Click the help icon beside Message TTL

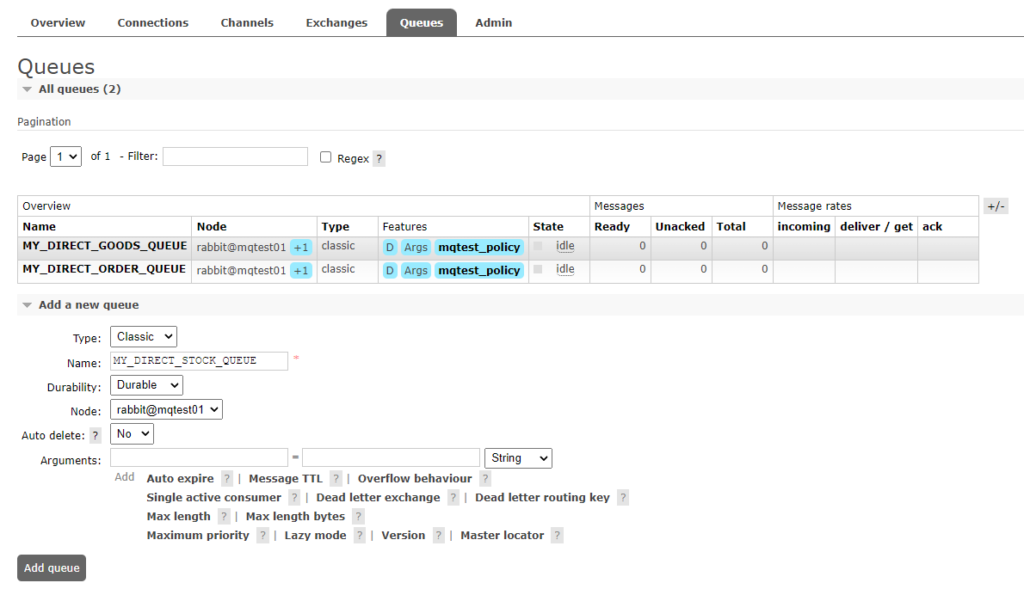(x=336, y=479)
